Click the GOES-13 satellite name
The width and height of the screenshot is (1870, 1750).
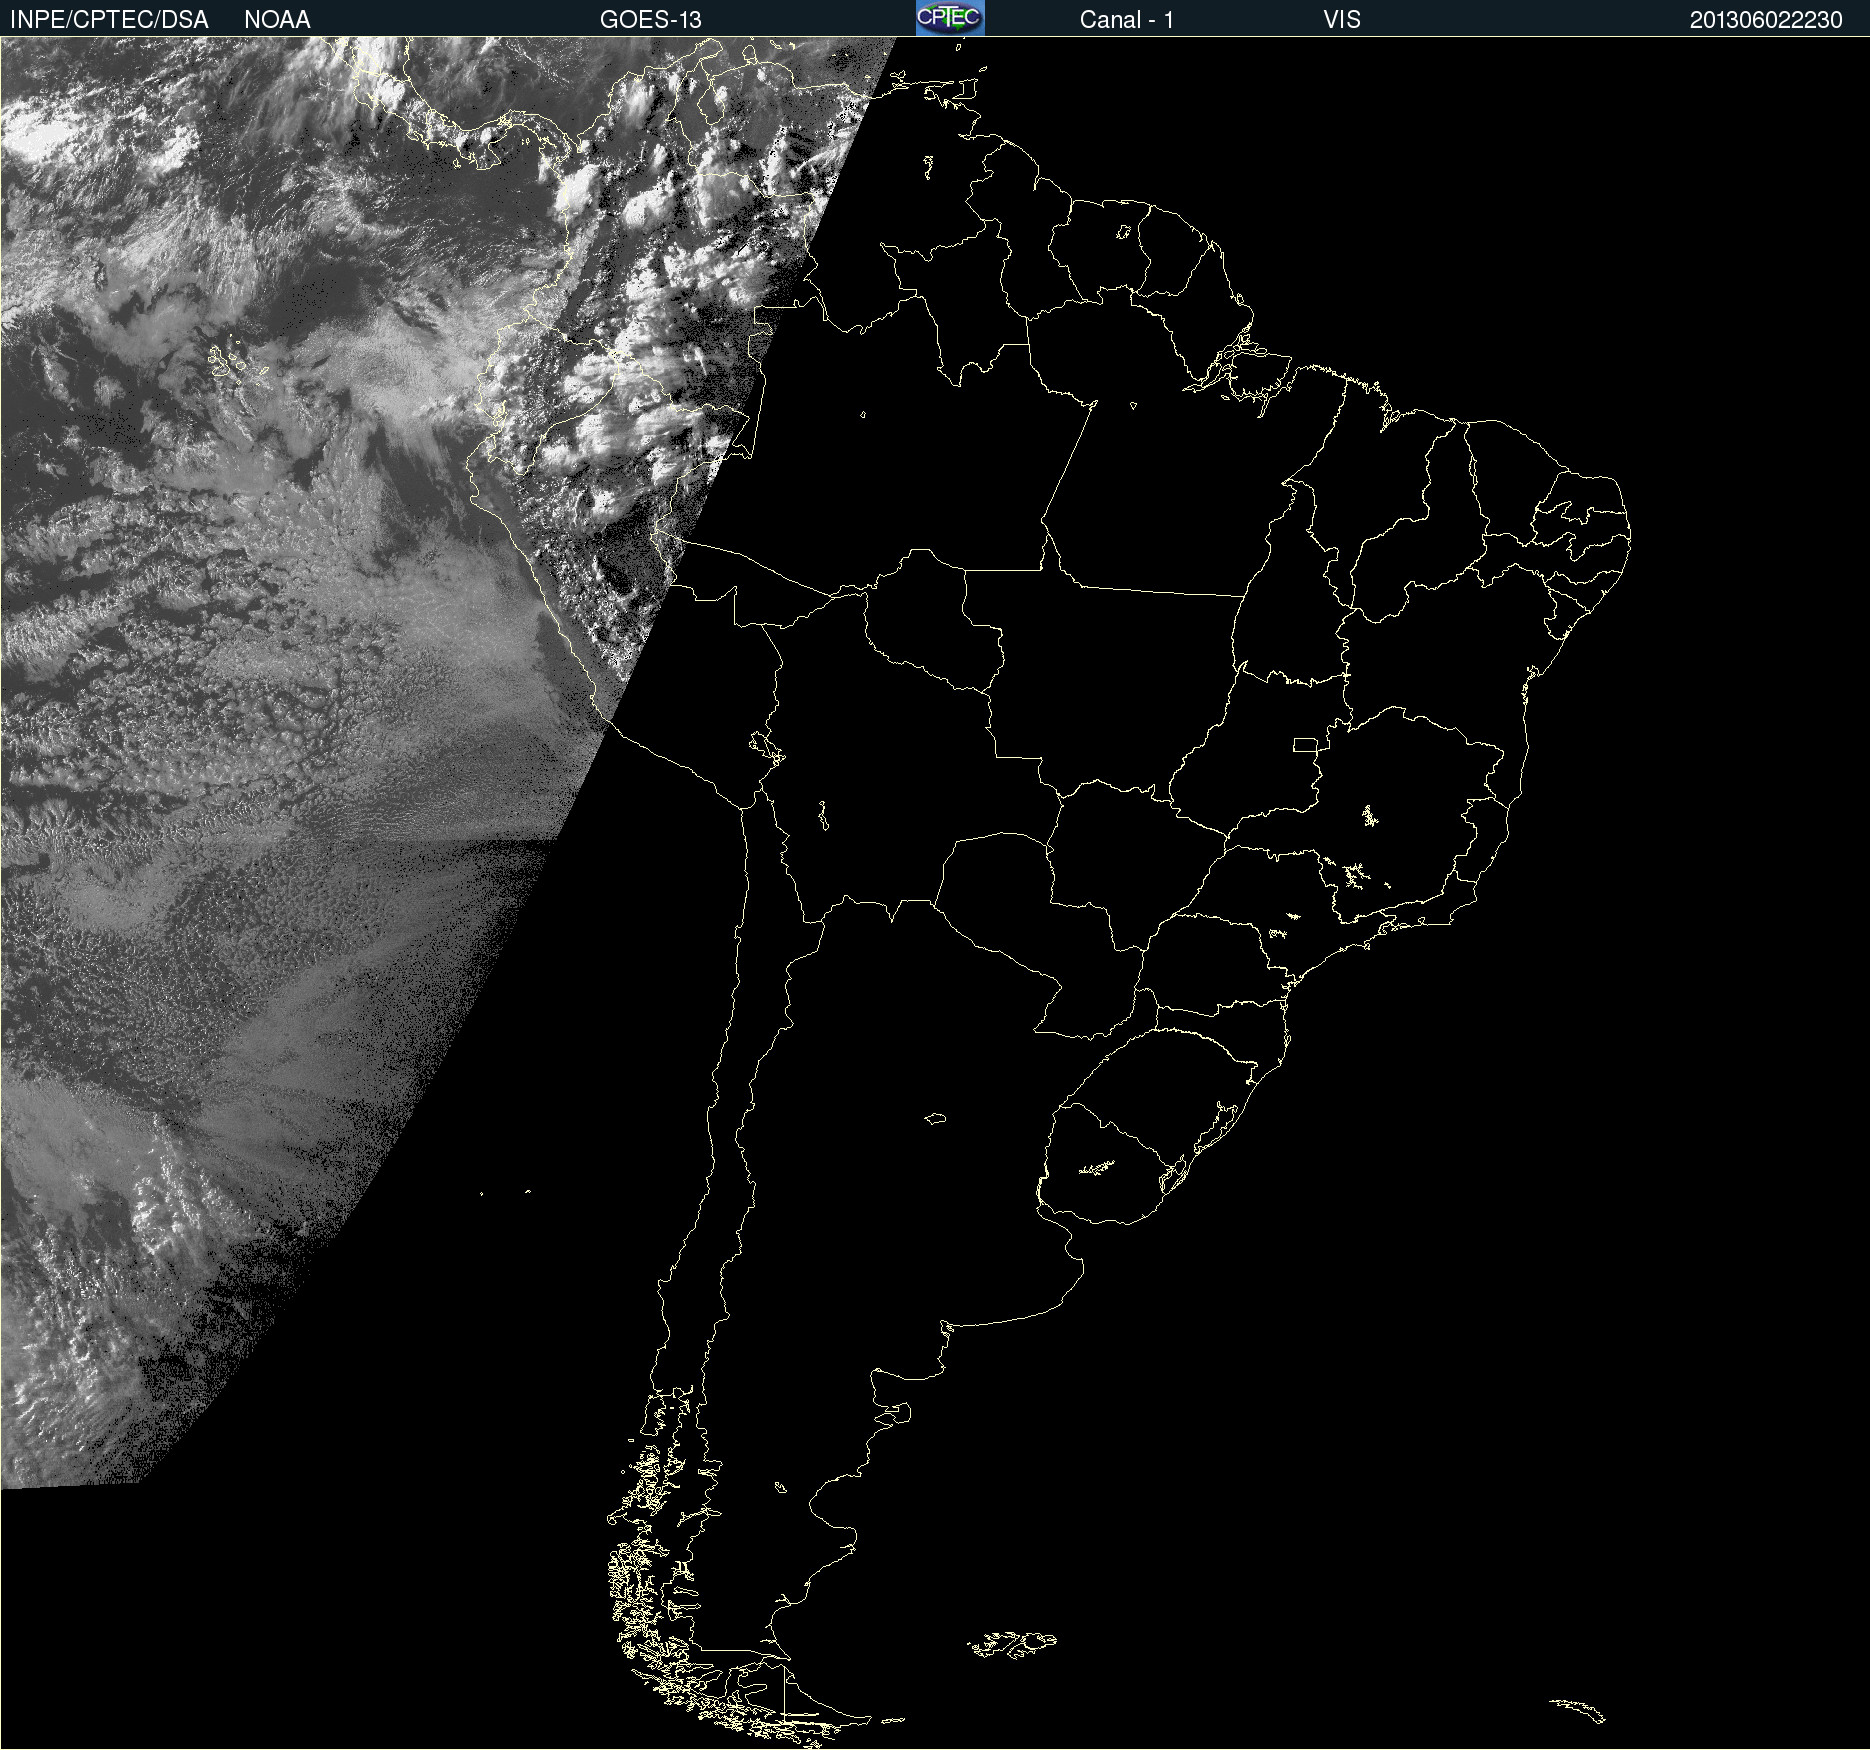point(650,20)
